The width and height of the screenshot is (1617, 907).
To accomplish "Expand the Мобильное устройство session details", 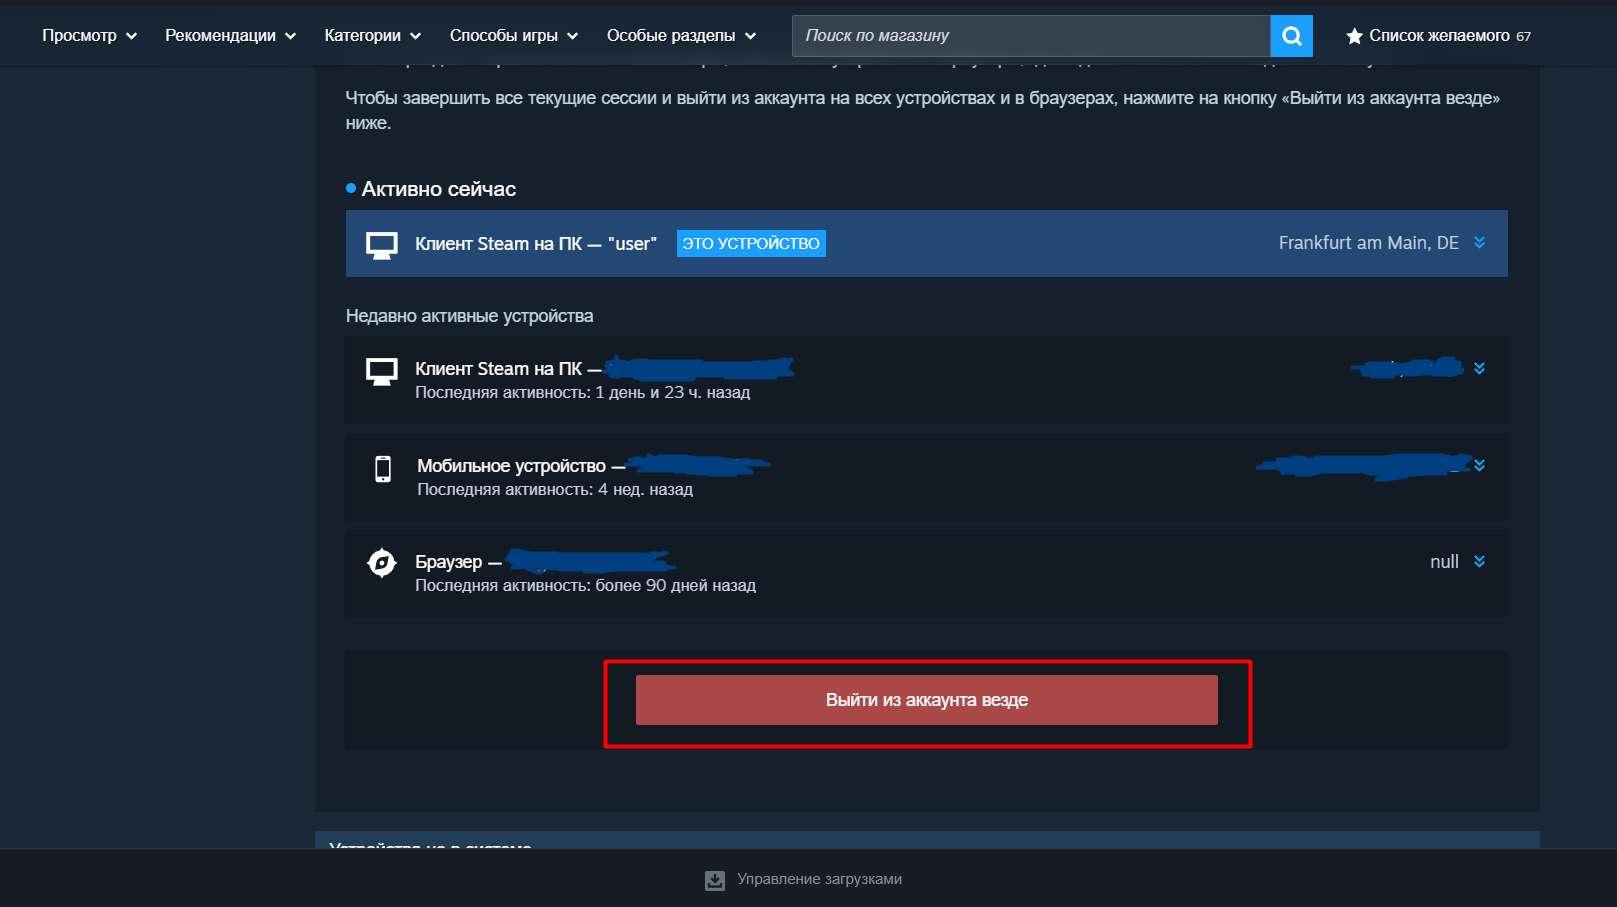I will coord(1479,465).
